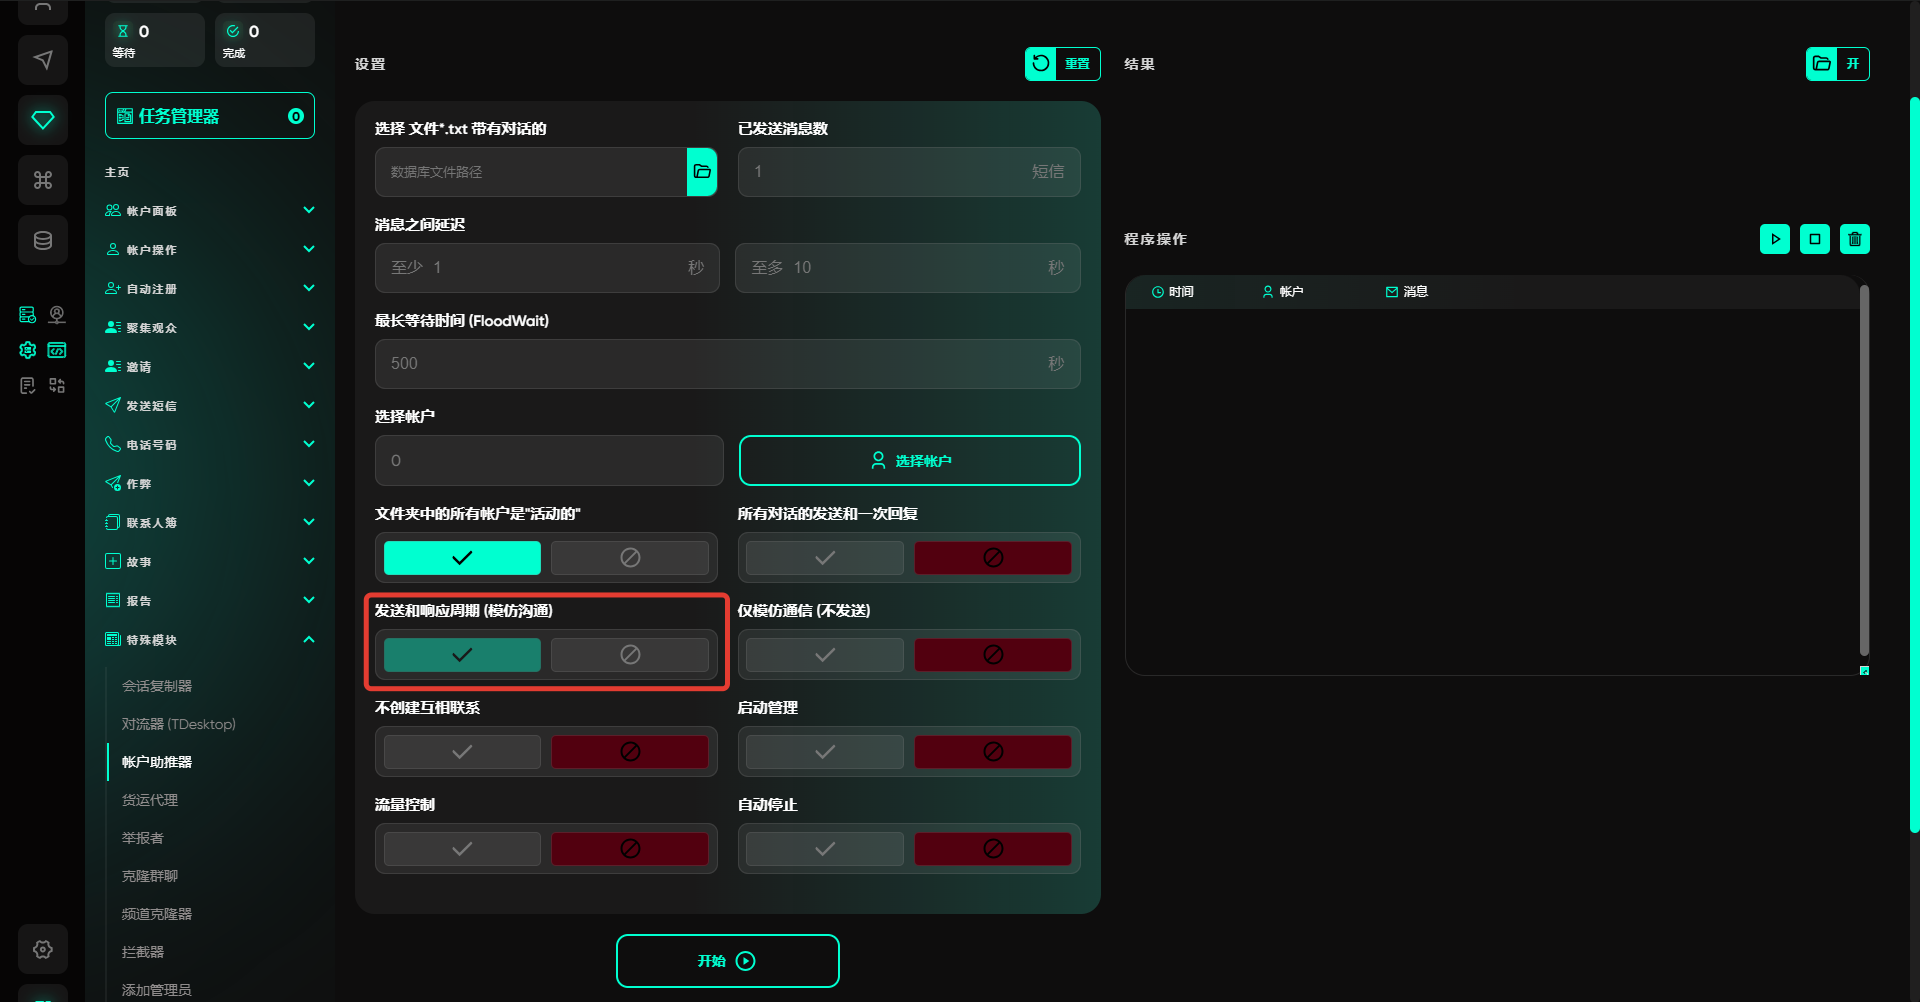Open the database icon in left sidebar

click(x=43, y=240)
